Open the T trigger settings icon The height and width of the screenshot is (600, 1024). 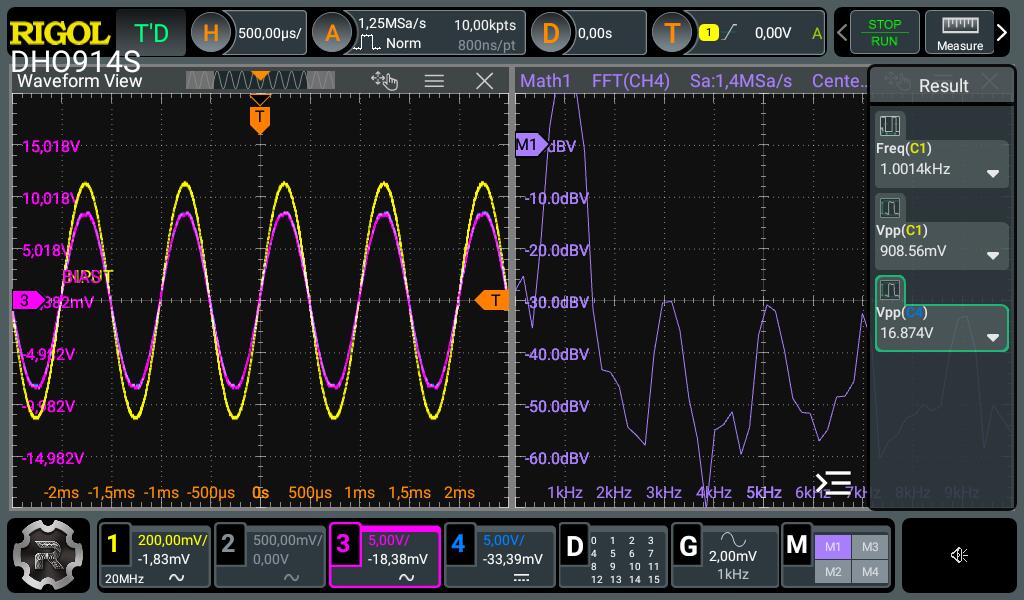point(672,33)
